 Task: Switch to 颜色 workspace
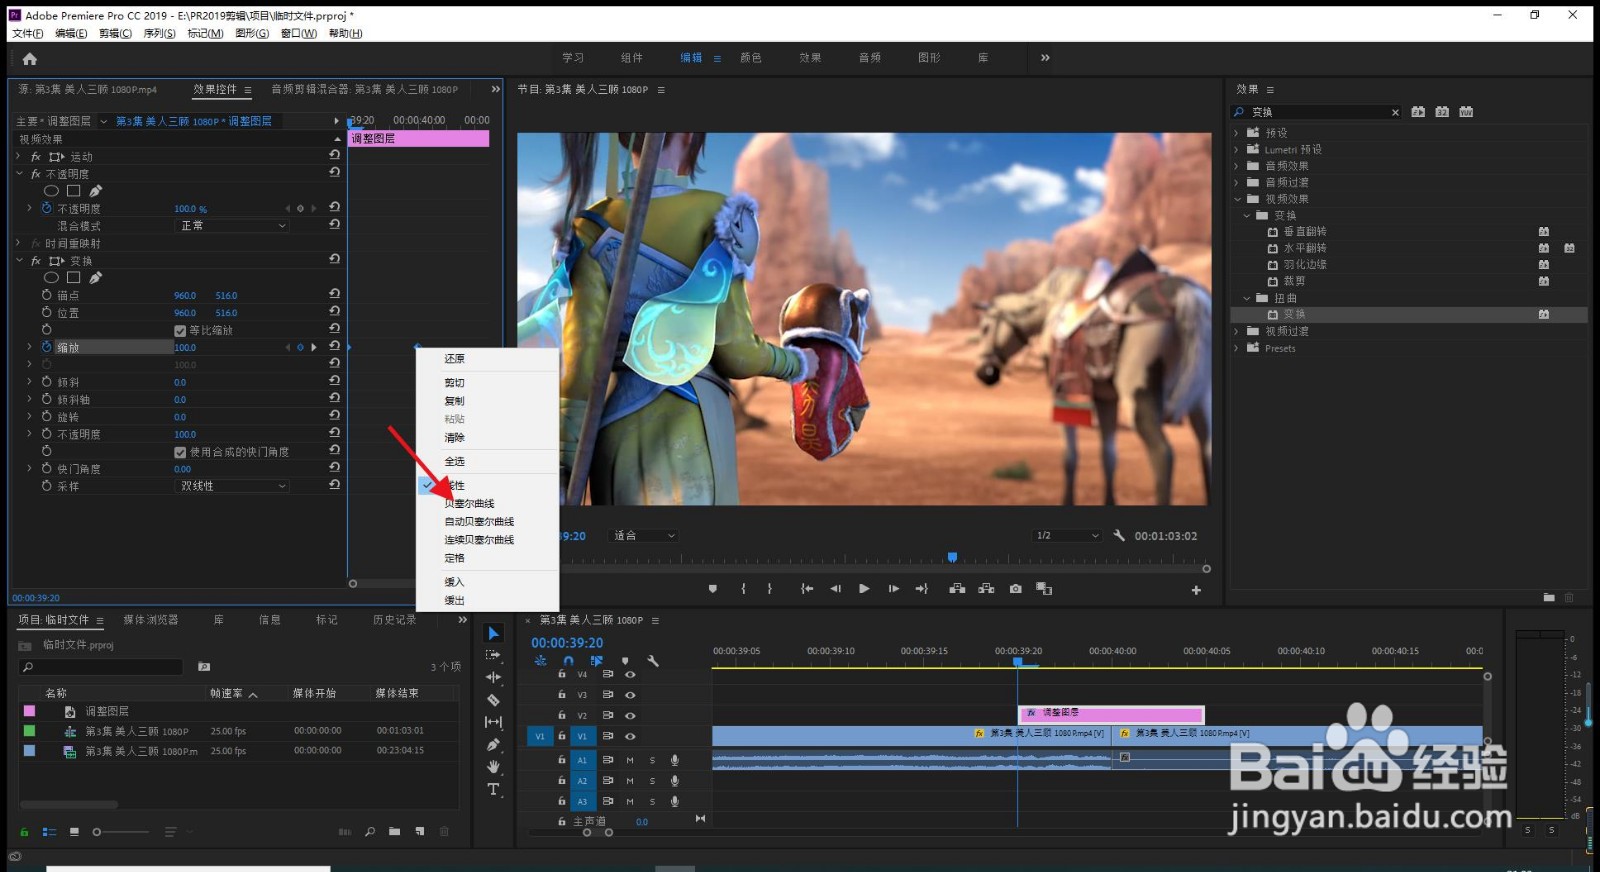pos(750,58)
